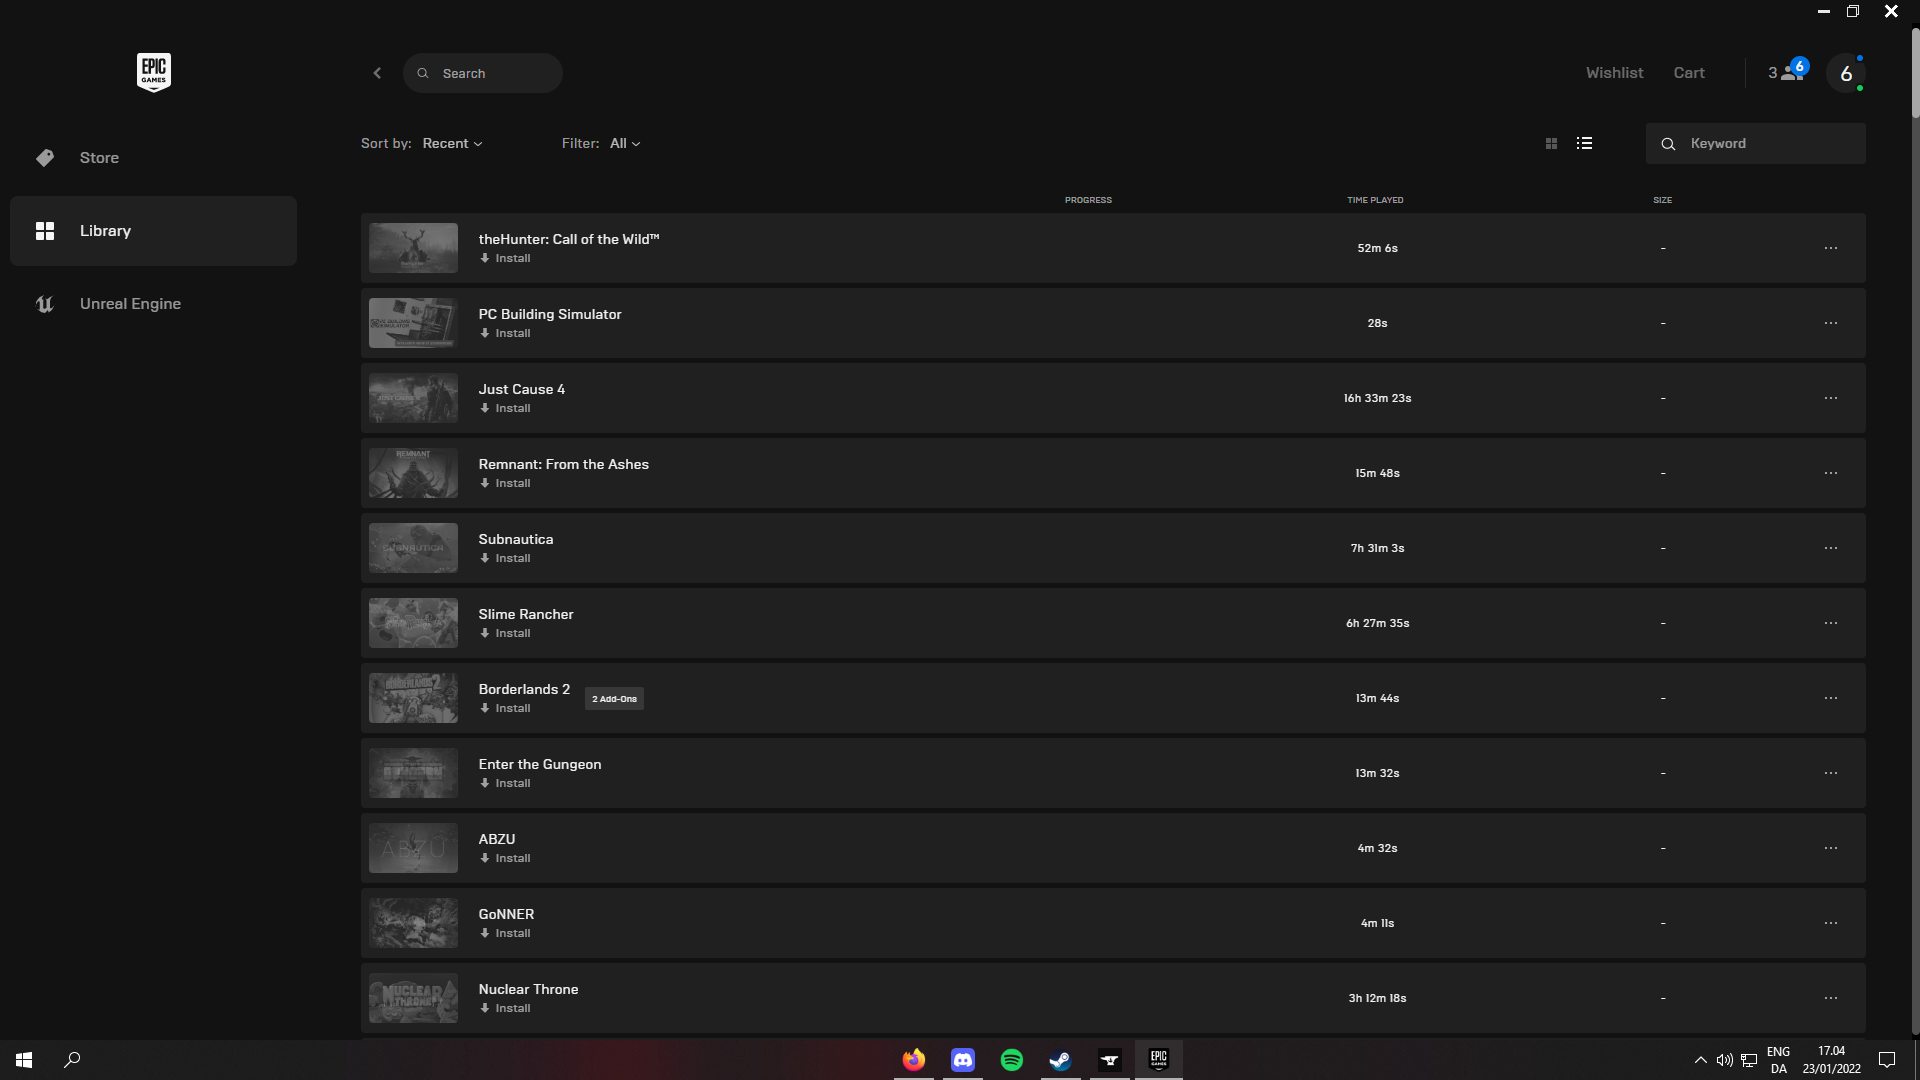Expand the Sort by Recent dropdown
Screen dimensions: 1920x1080
point(452,144)
